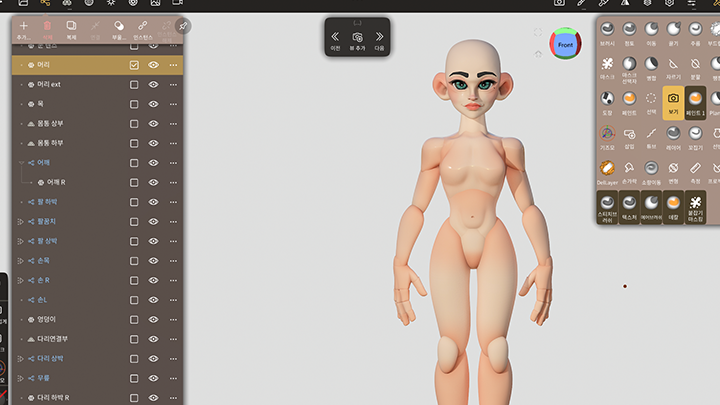
Task: Check the 목 row checkbox
Action: pyautogui.click(x=134, y=104)
